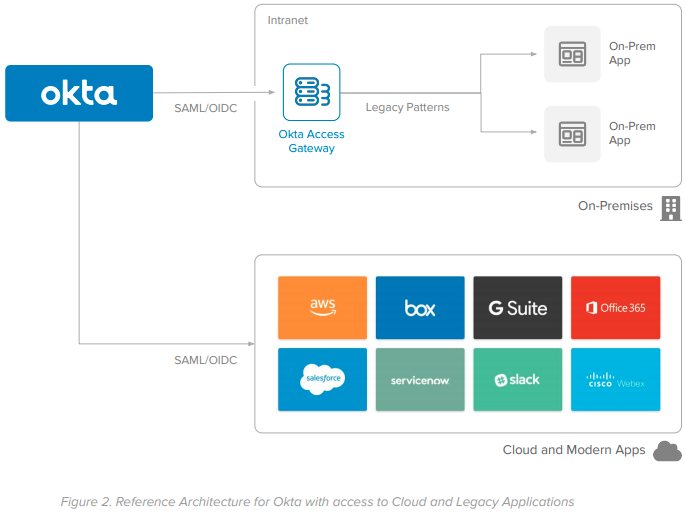This screenshot has height=514, width=686.
Task: Select the red Office 365 tile
Action: pyautogui.click(x=616, y=307)
